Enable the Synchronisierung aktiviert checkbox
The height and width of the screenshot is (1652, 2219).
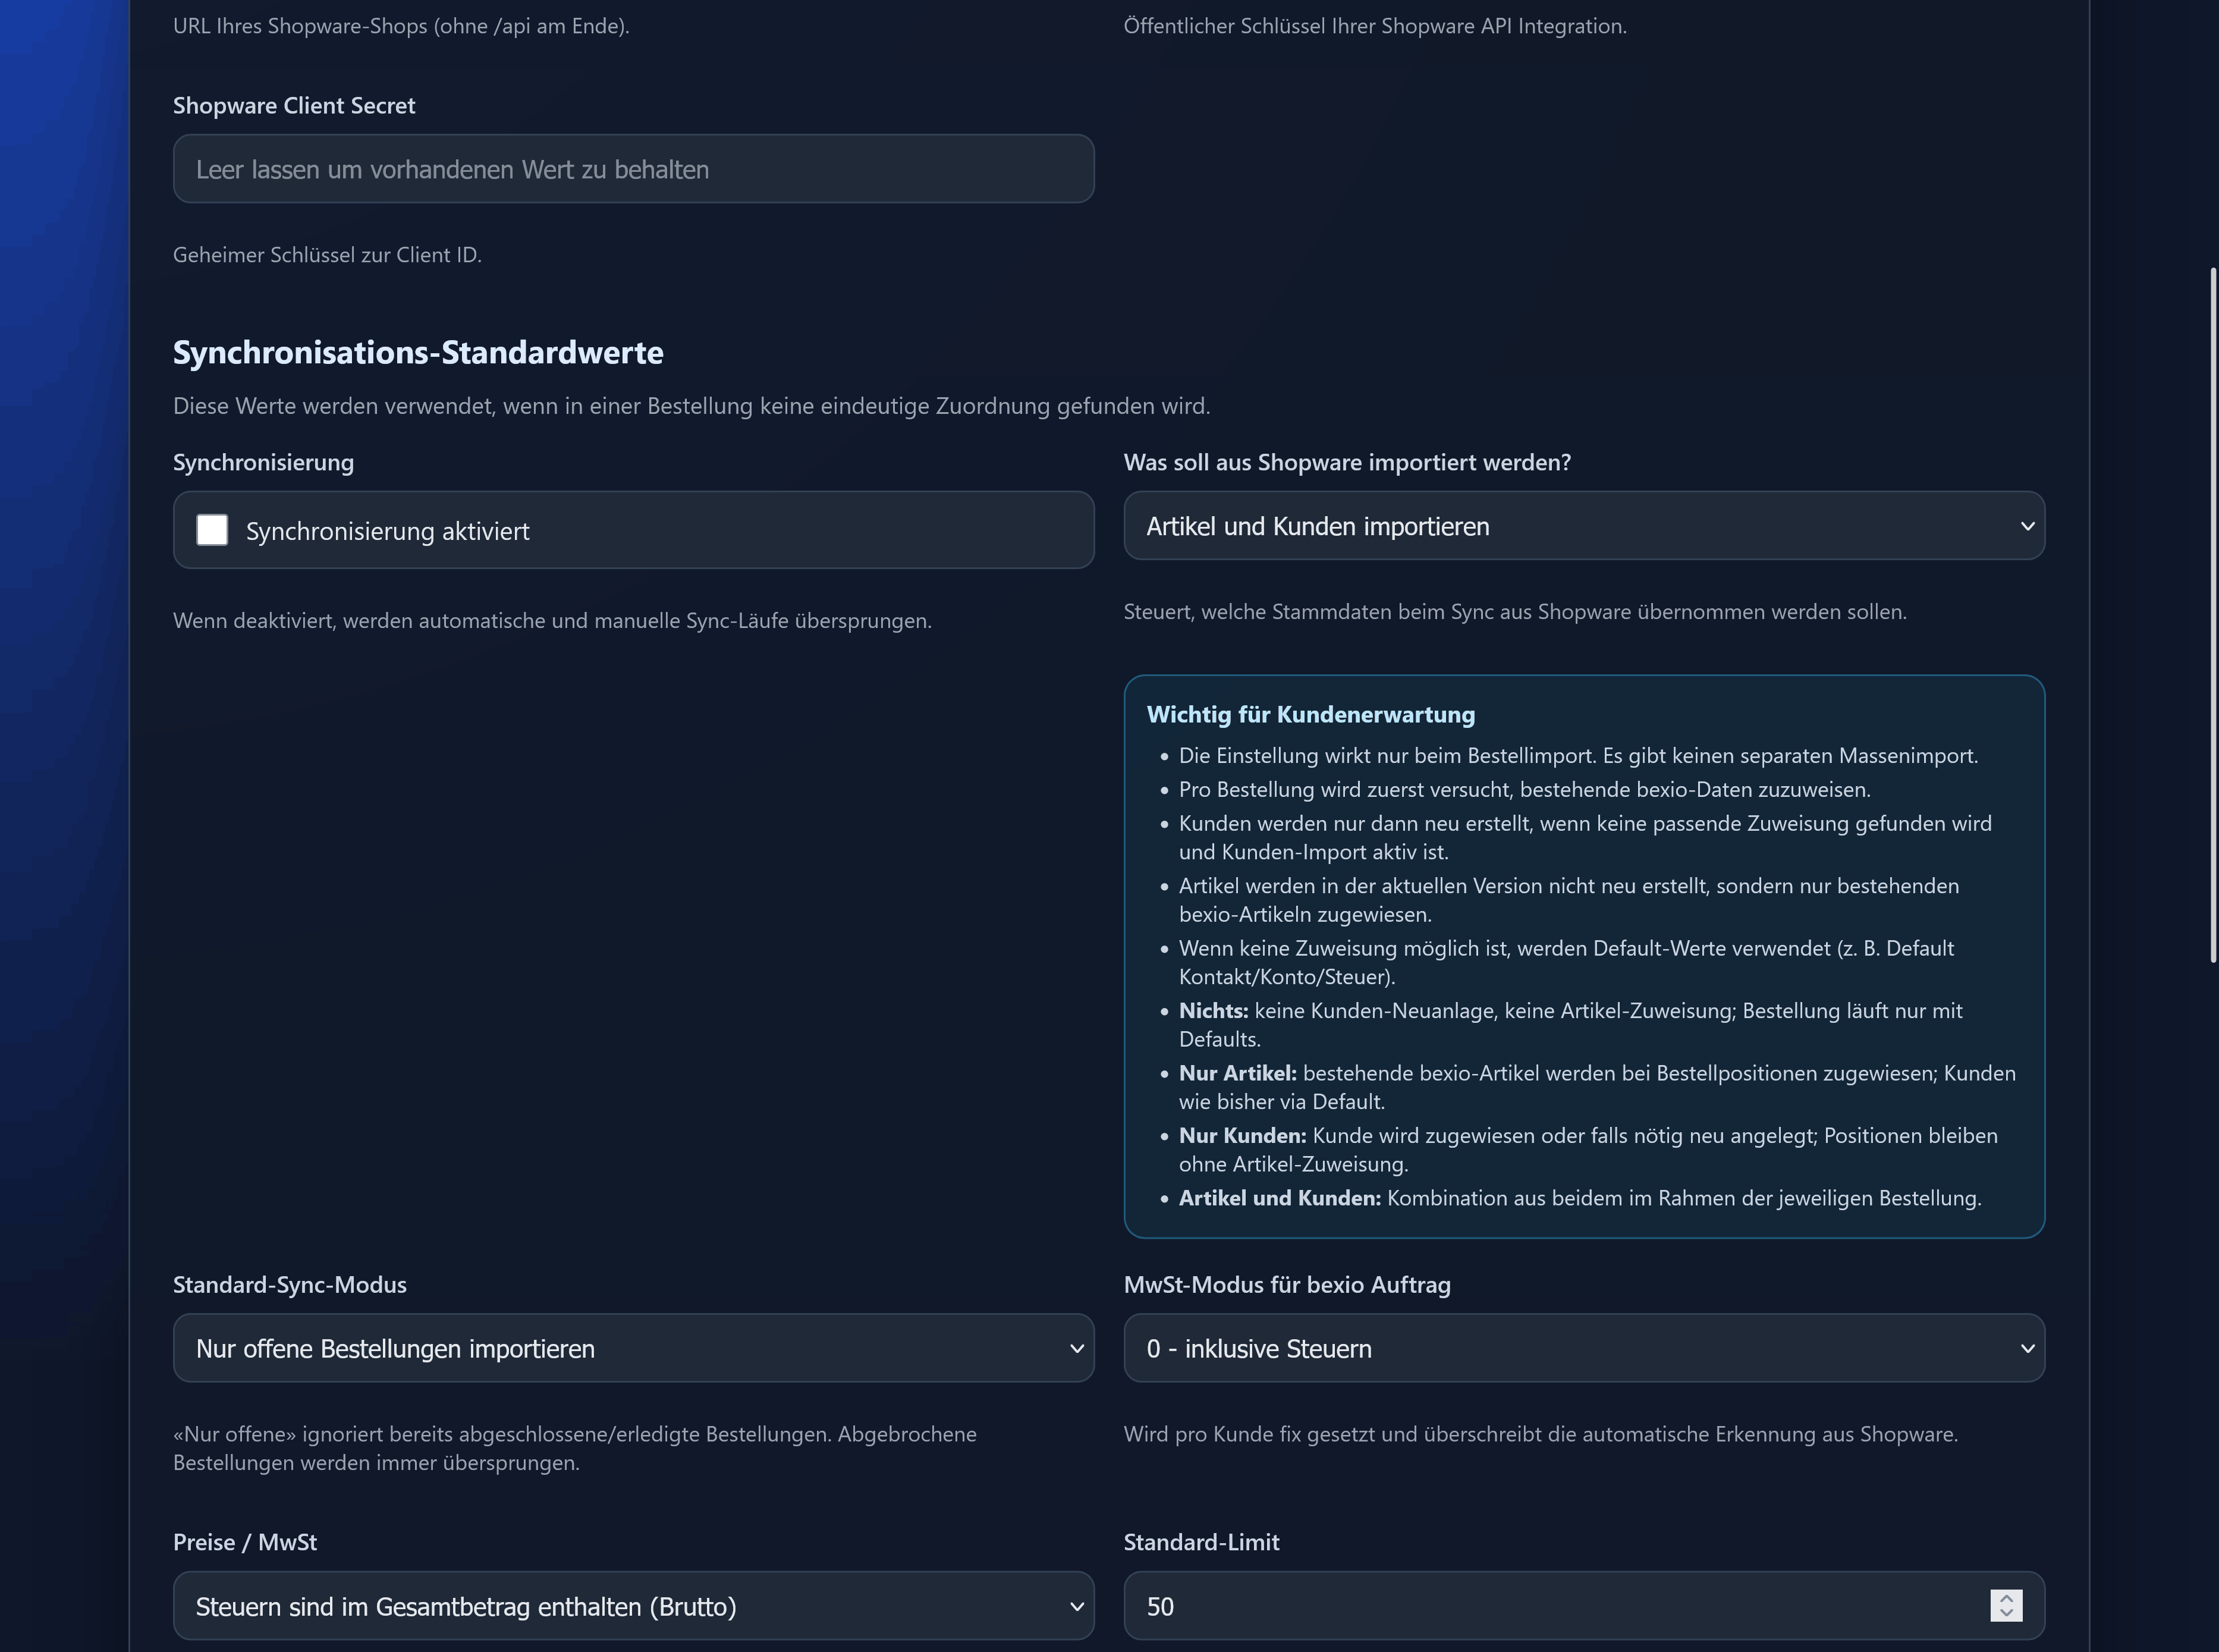212,530
